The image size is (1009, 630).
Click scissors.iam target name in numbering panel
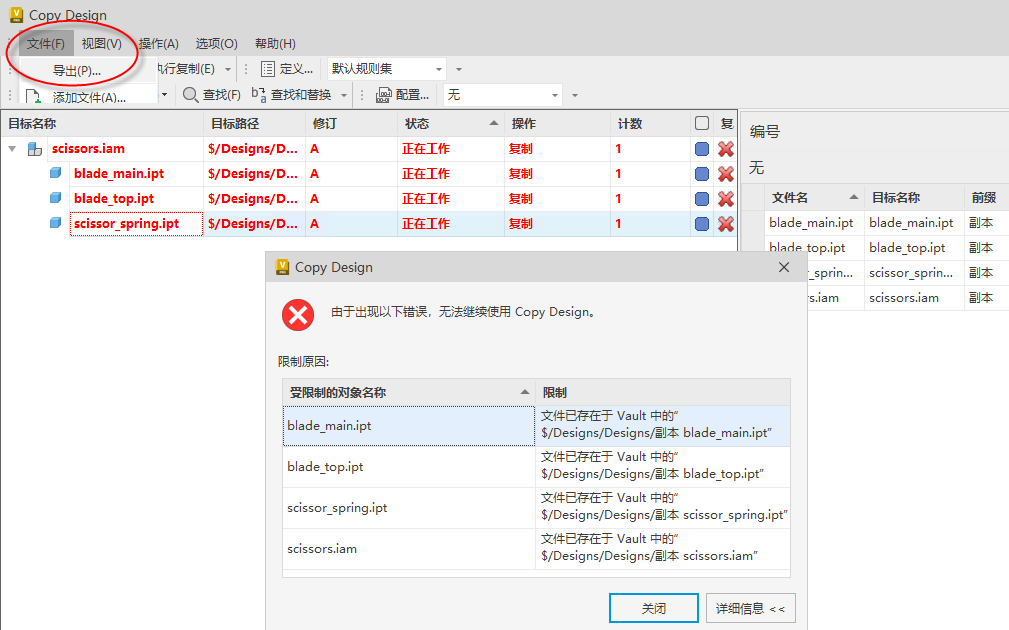pos(904,298)
